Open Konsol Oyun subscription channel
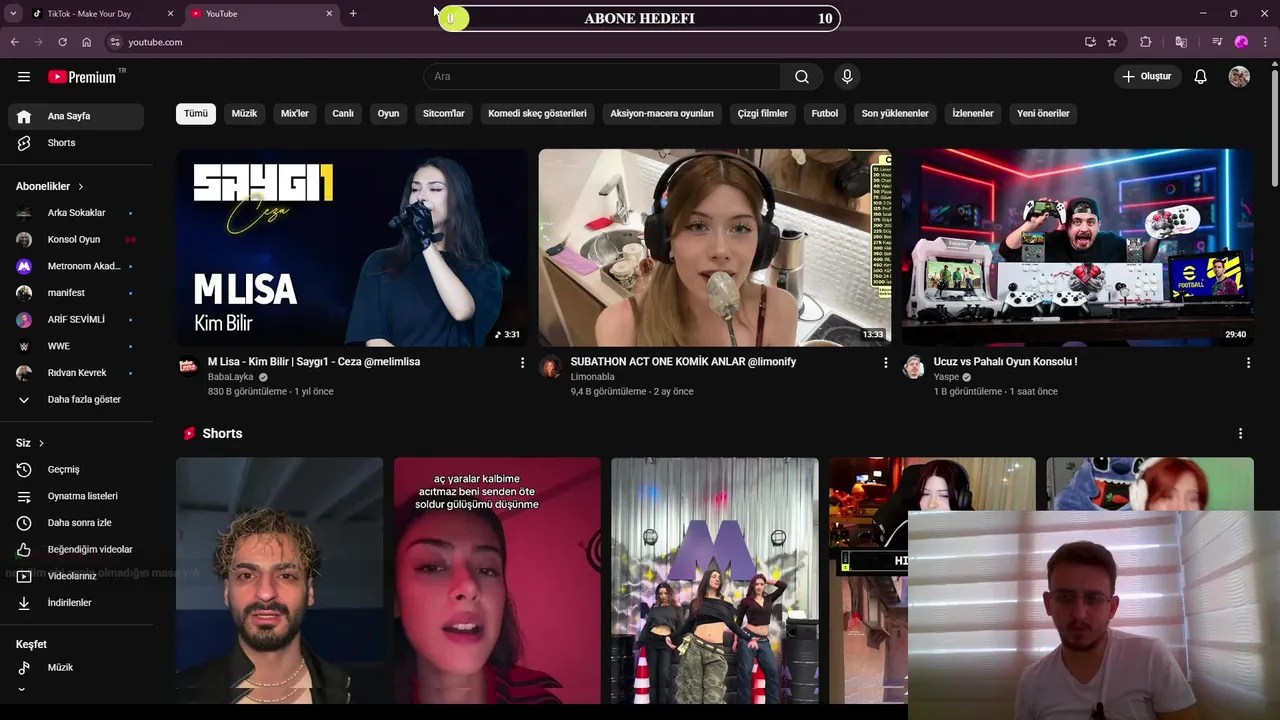 (76, 240)
